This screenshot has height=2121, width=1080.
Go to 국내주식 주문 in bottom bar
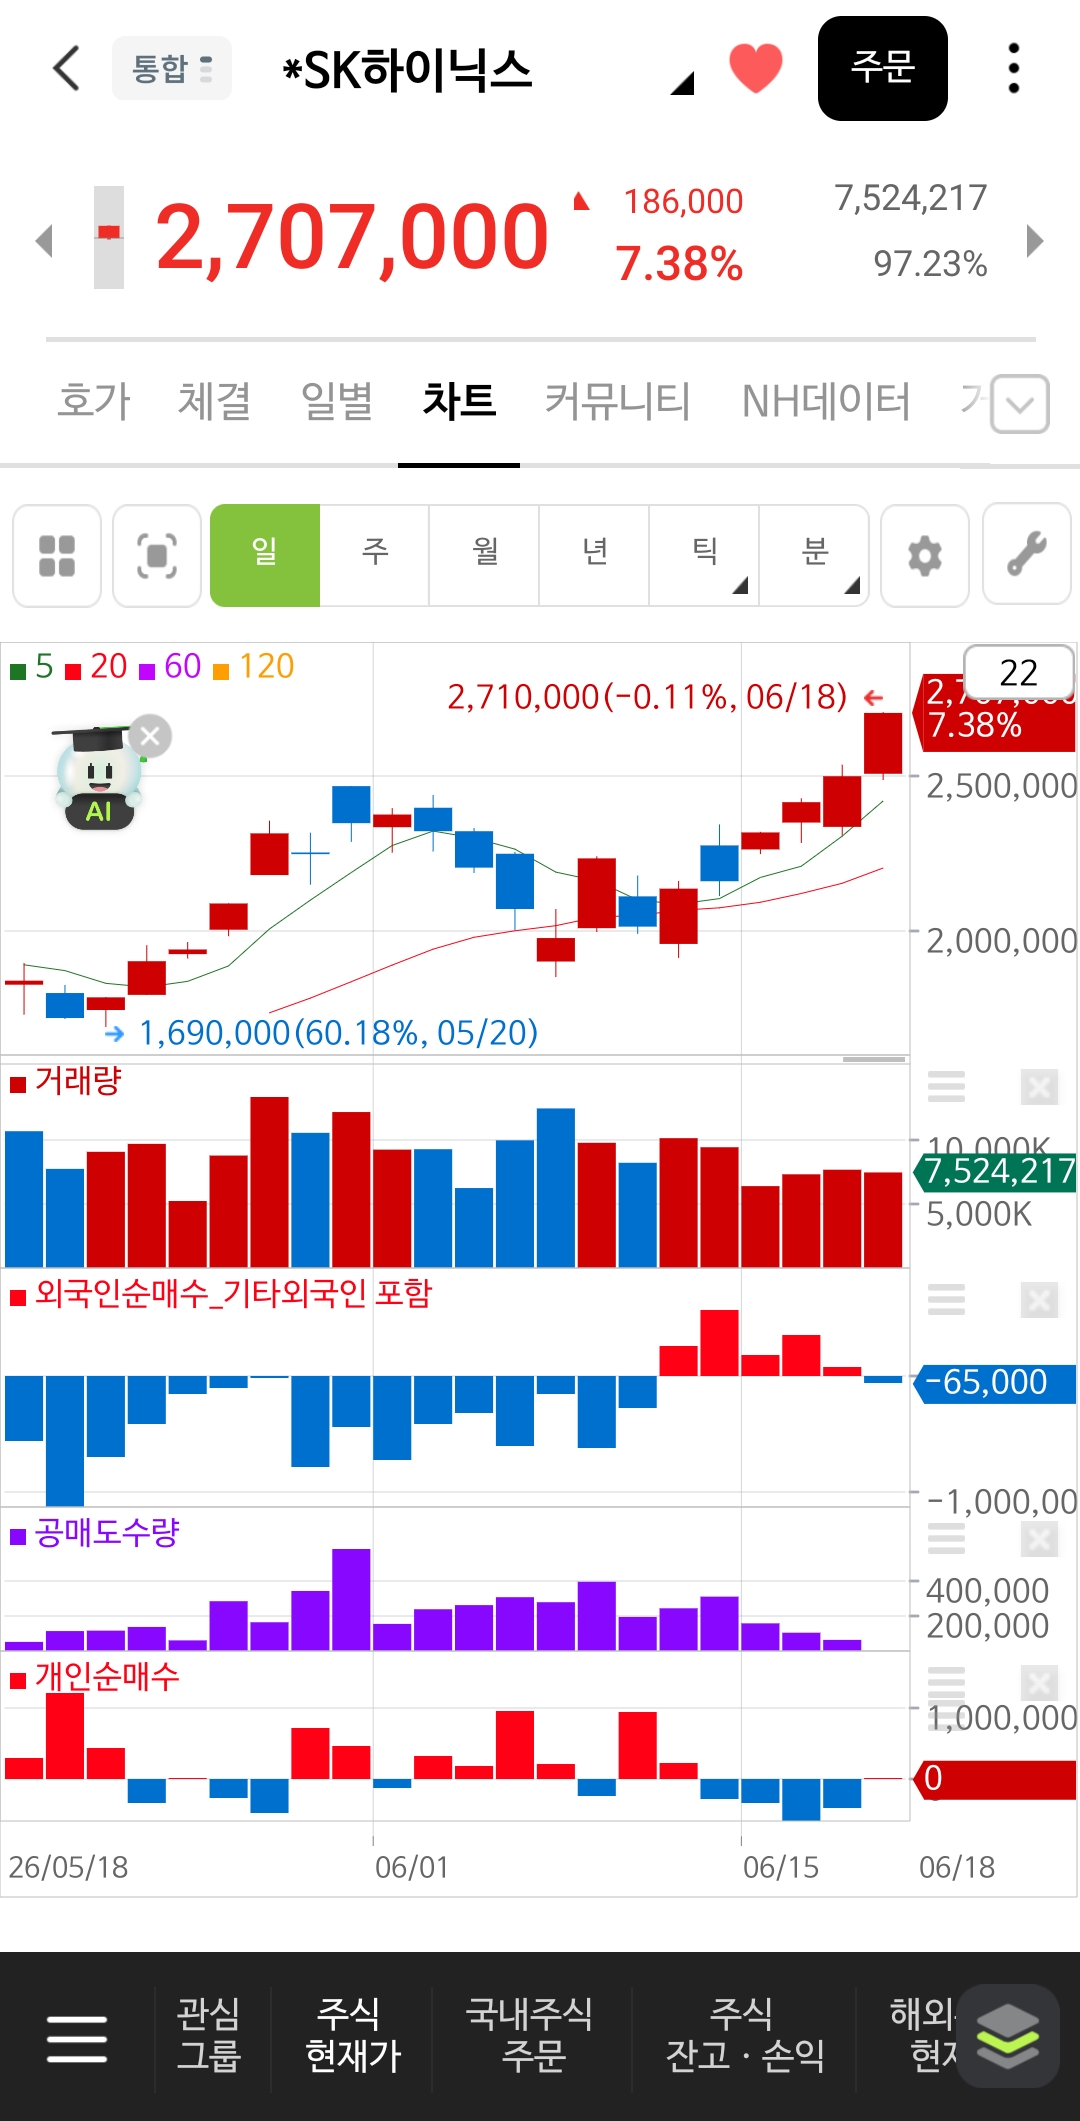coord(530,2035)
